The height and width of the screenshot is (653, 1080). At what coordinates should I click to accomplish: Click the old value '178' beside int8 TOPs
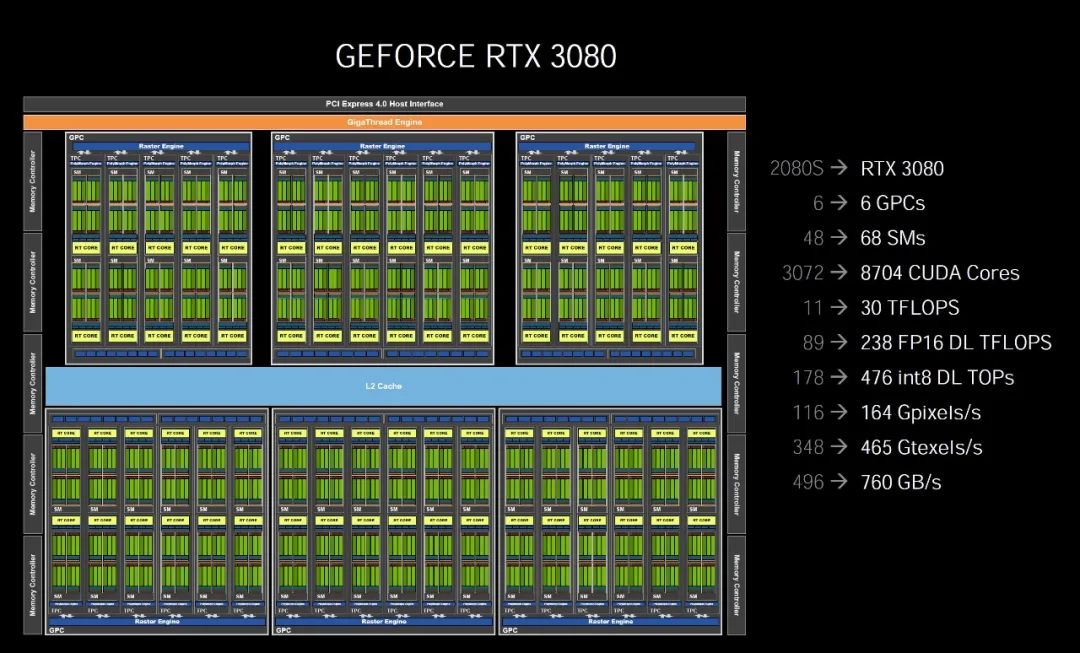tap(808, 377)
